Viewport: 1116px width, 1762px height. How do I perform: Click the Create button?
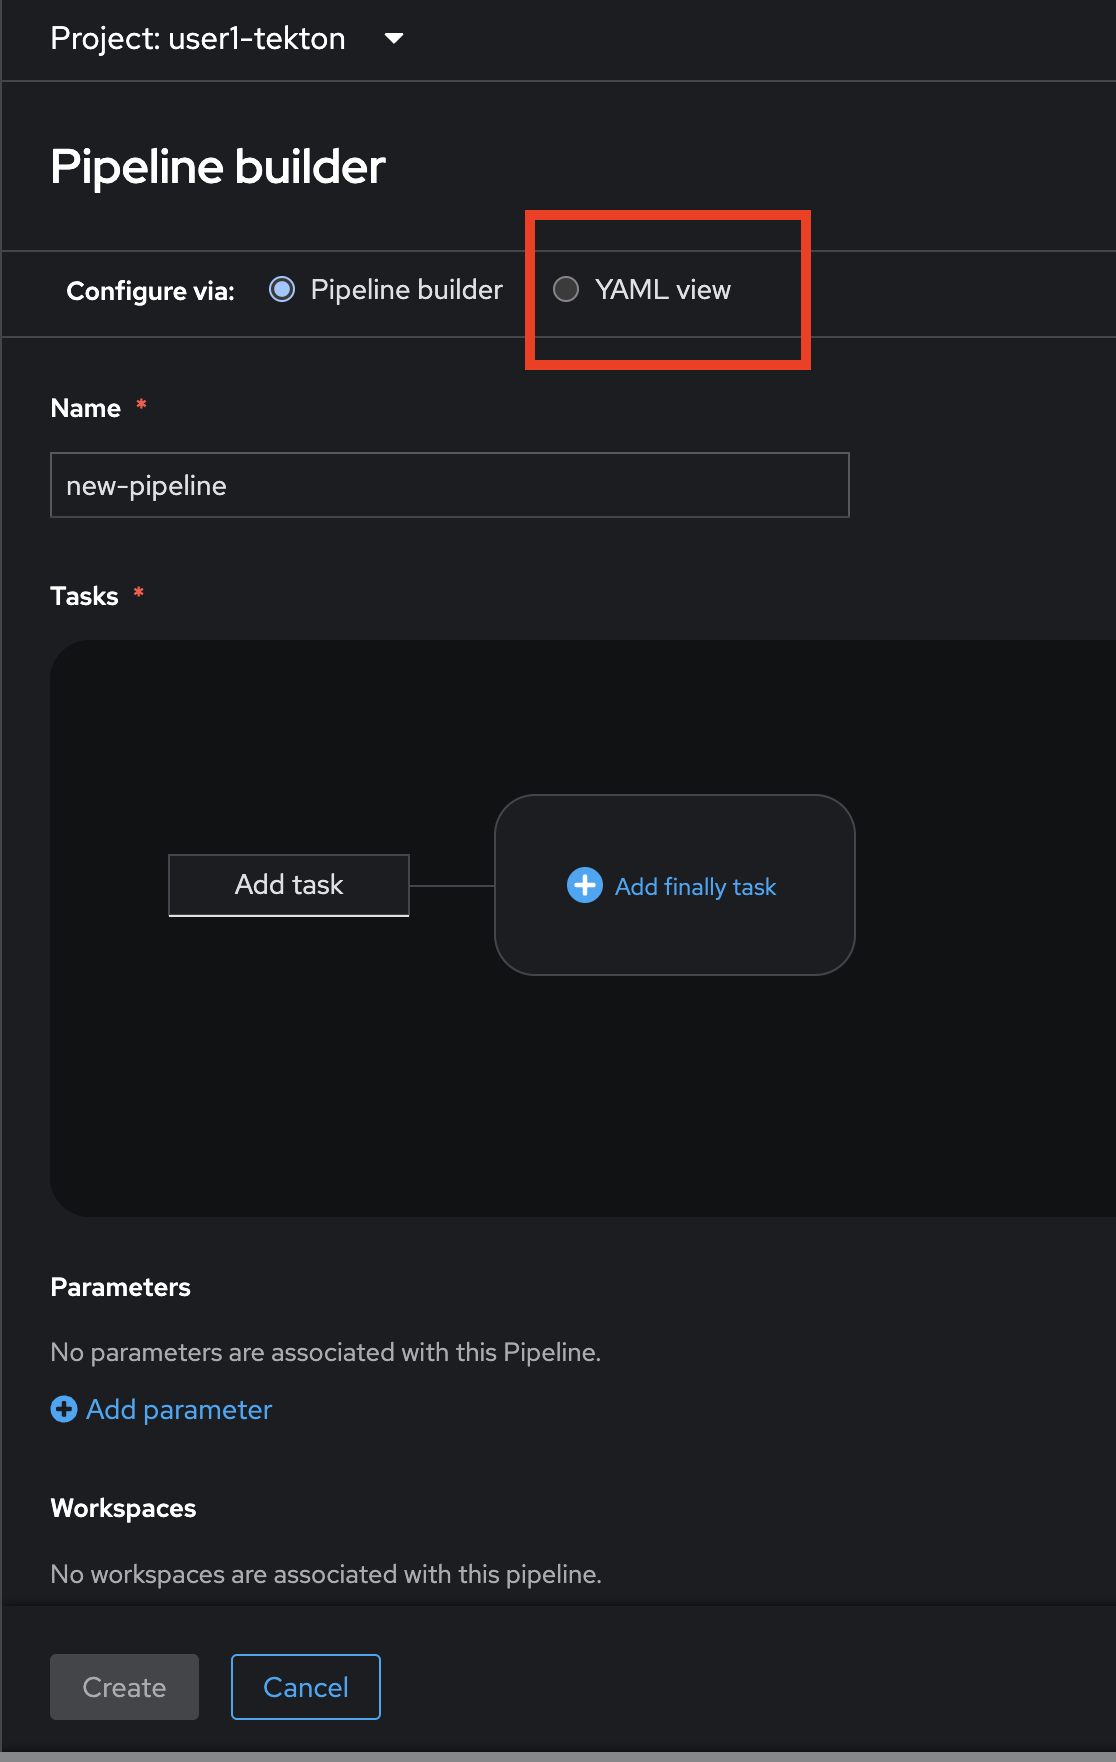124,1687
